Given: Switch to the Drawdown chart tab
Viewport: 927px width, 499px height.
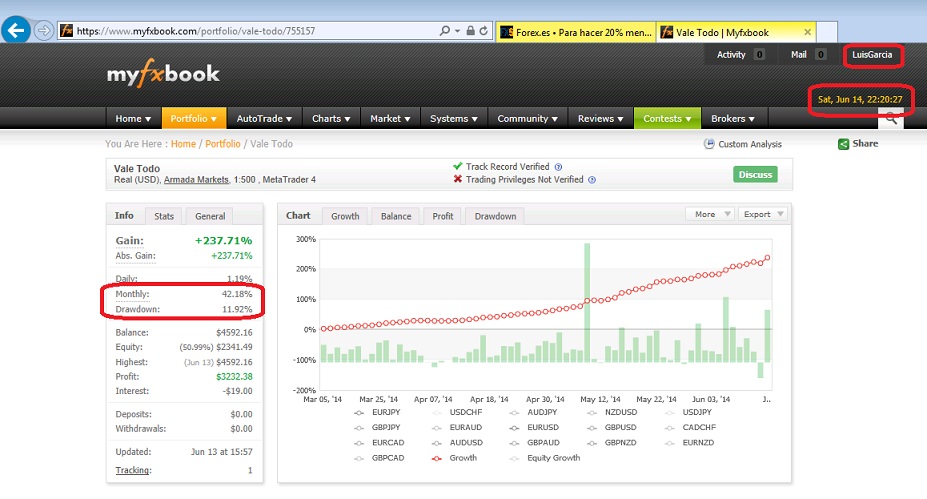Looking at the screenshot, I should pos(495,216).
